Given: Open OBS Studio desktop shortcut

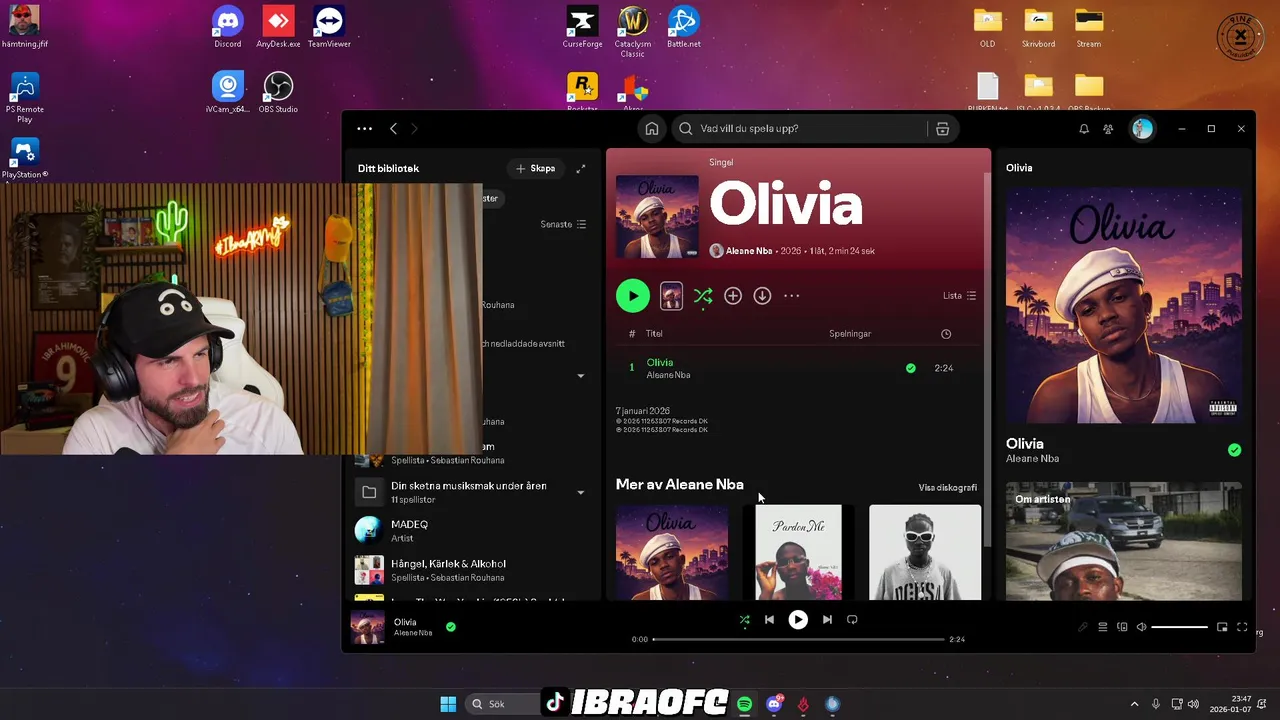Looking at the screenshot, I should pos(278,93).
